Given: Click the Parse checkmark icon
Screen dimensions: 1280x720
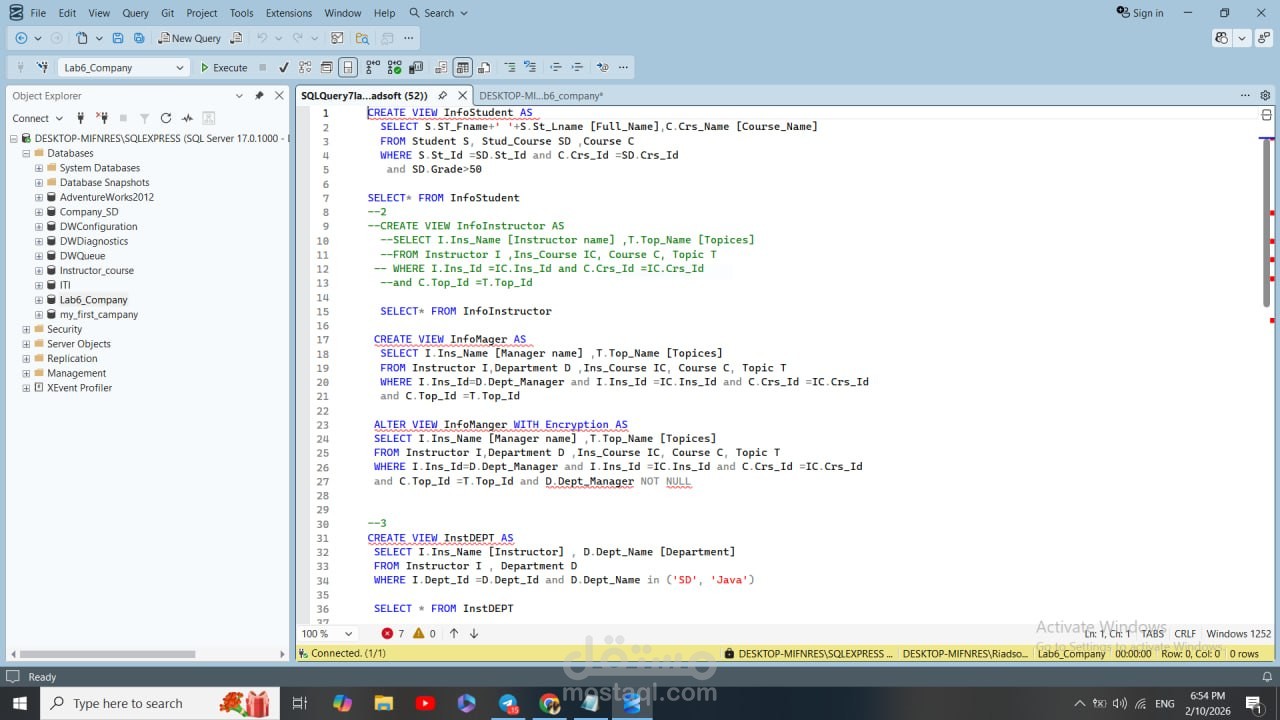Looking at the screenshot, I should [284, 68].
